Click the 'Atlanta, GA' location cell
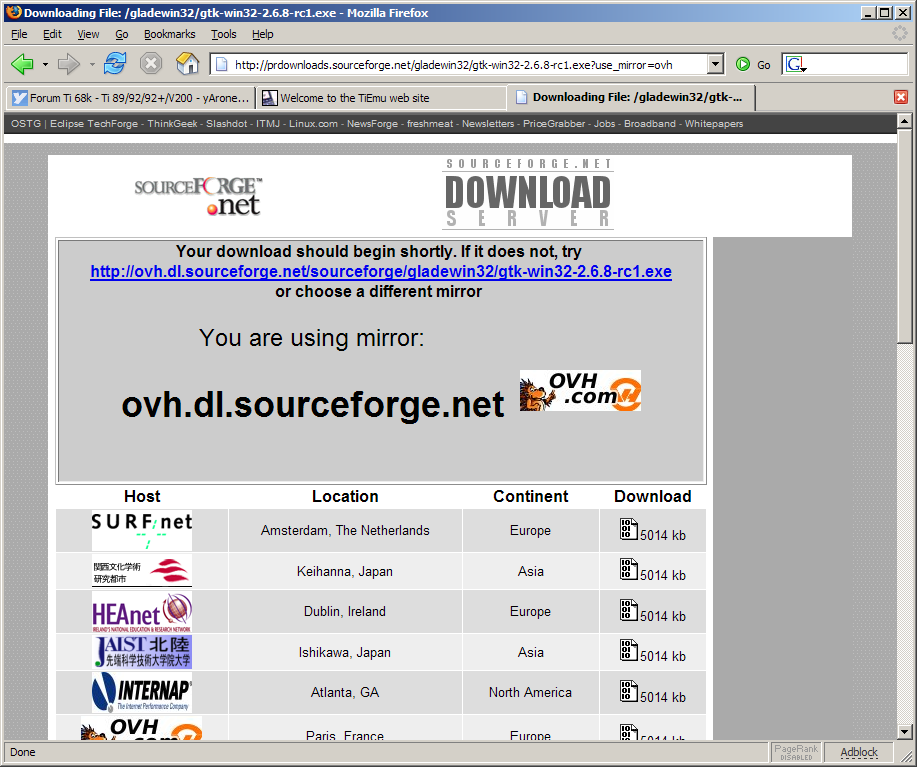Viewport: 917px width, 767px height. [345, 692]
